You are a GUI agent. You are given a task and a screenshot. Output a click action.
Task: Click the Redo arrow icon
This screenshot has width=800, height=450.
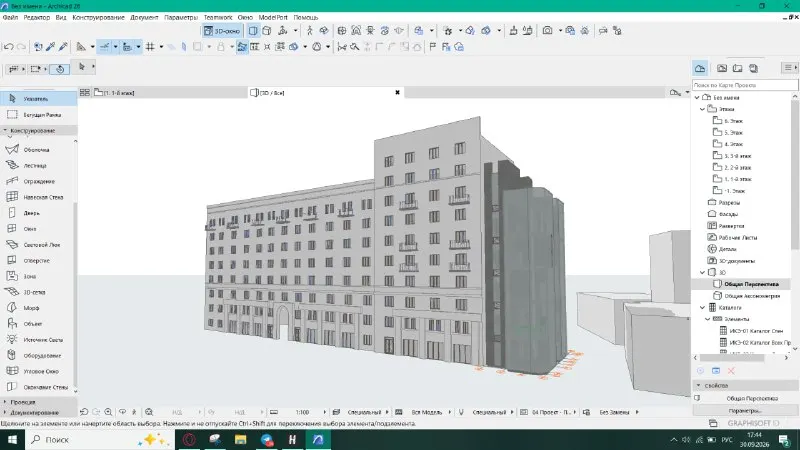coord(21,47)
